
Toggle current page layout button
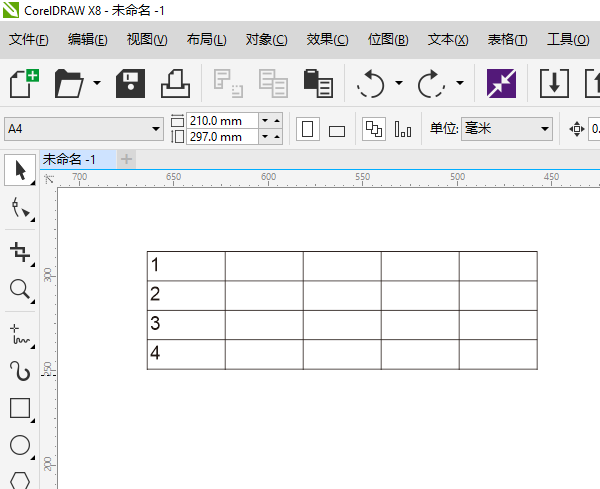click(403, 129)
